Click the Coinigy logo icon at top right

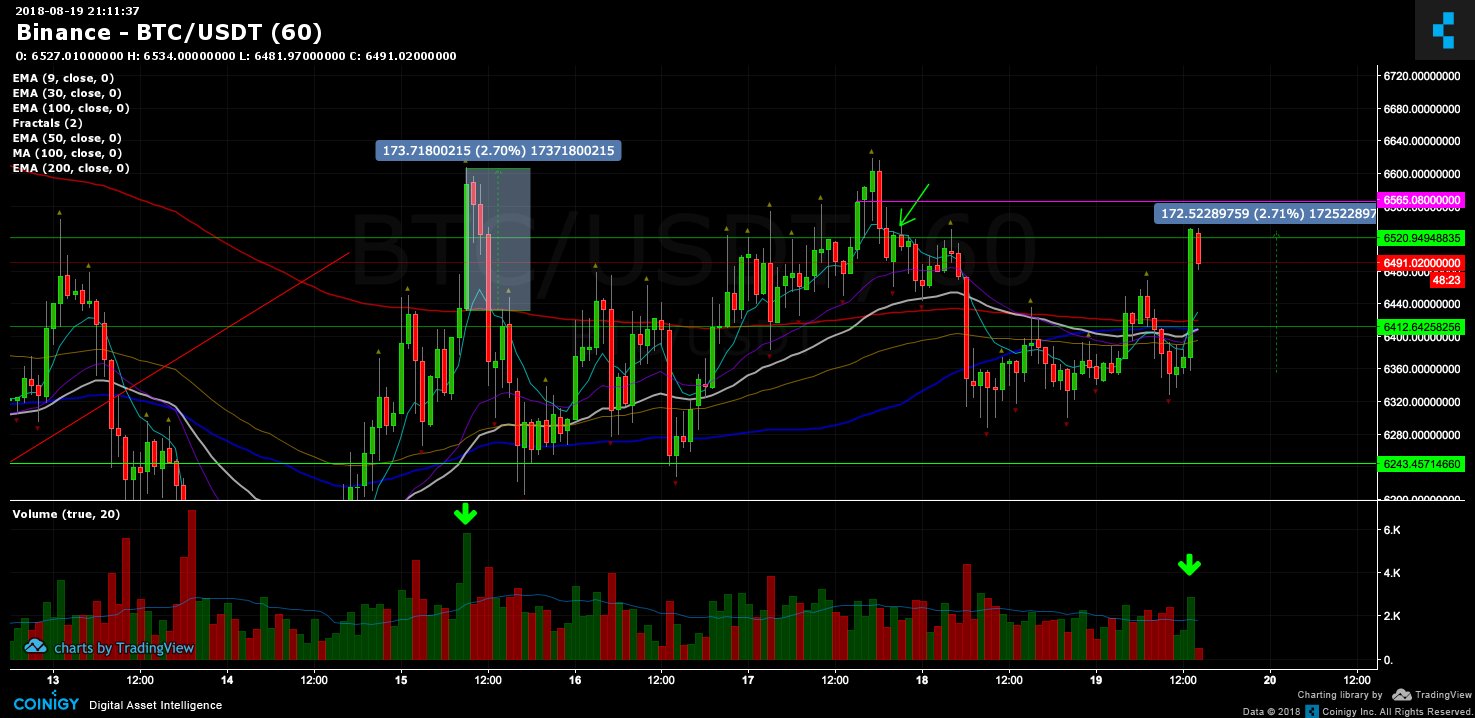pyautogui.click(x=1444, y=29)
